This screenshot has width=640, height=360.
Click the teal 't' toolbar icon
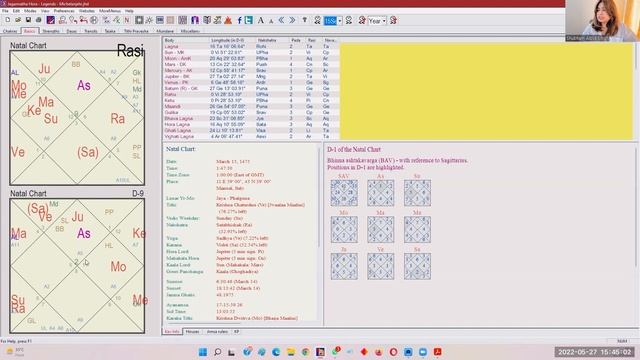pos(249,20)
